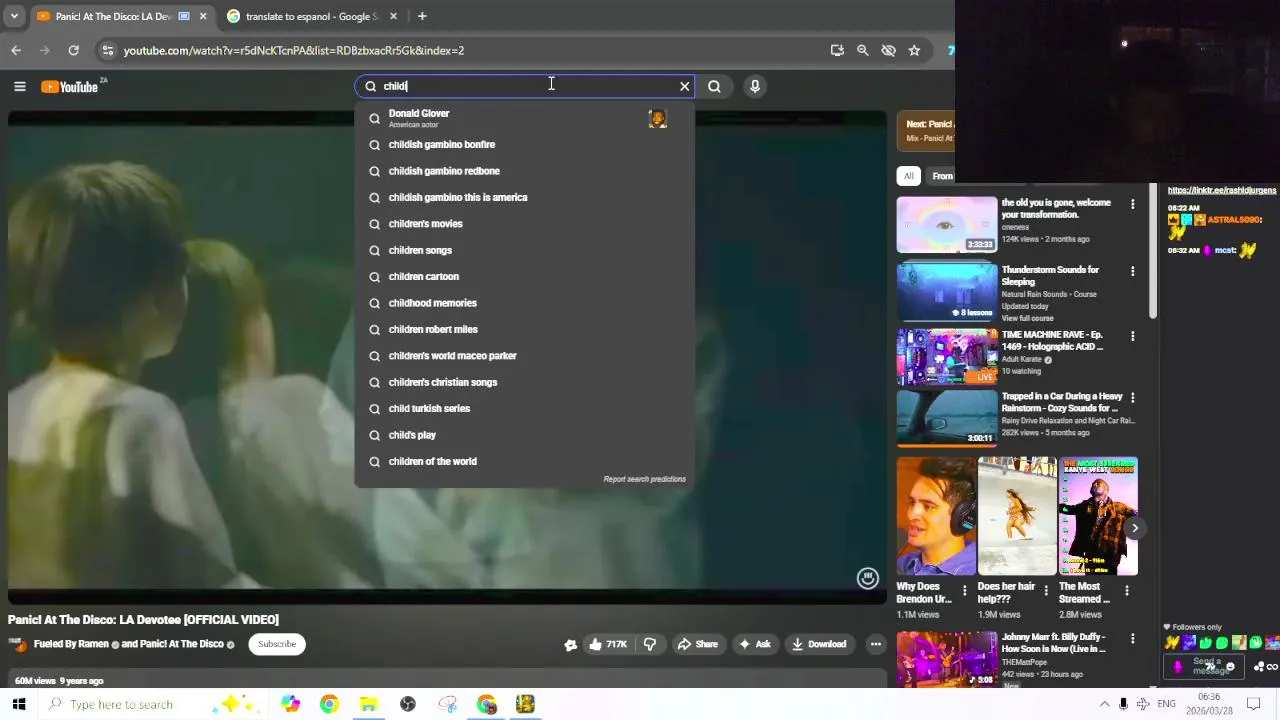Click the browser address bar URL
Viewport: 1280px width, 720px height.
[294, 50]
